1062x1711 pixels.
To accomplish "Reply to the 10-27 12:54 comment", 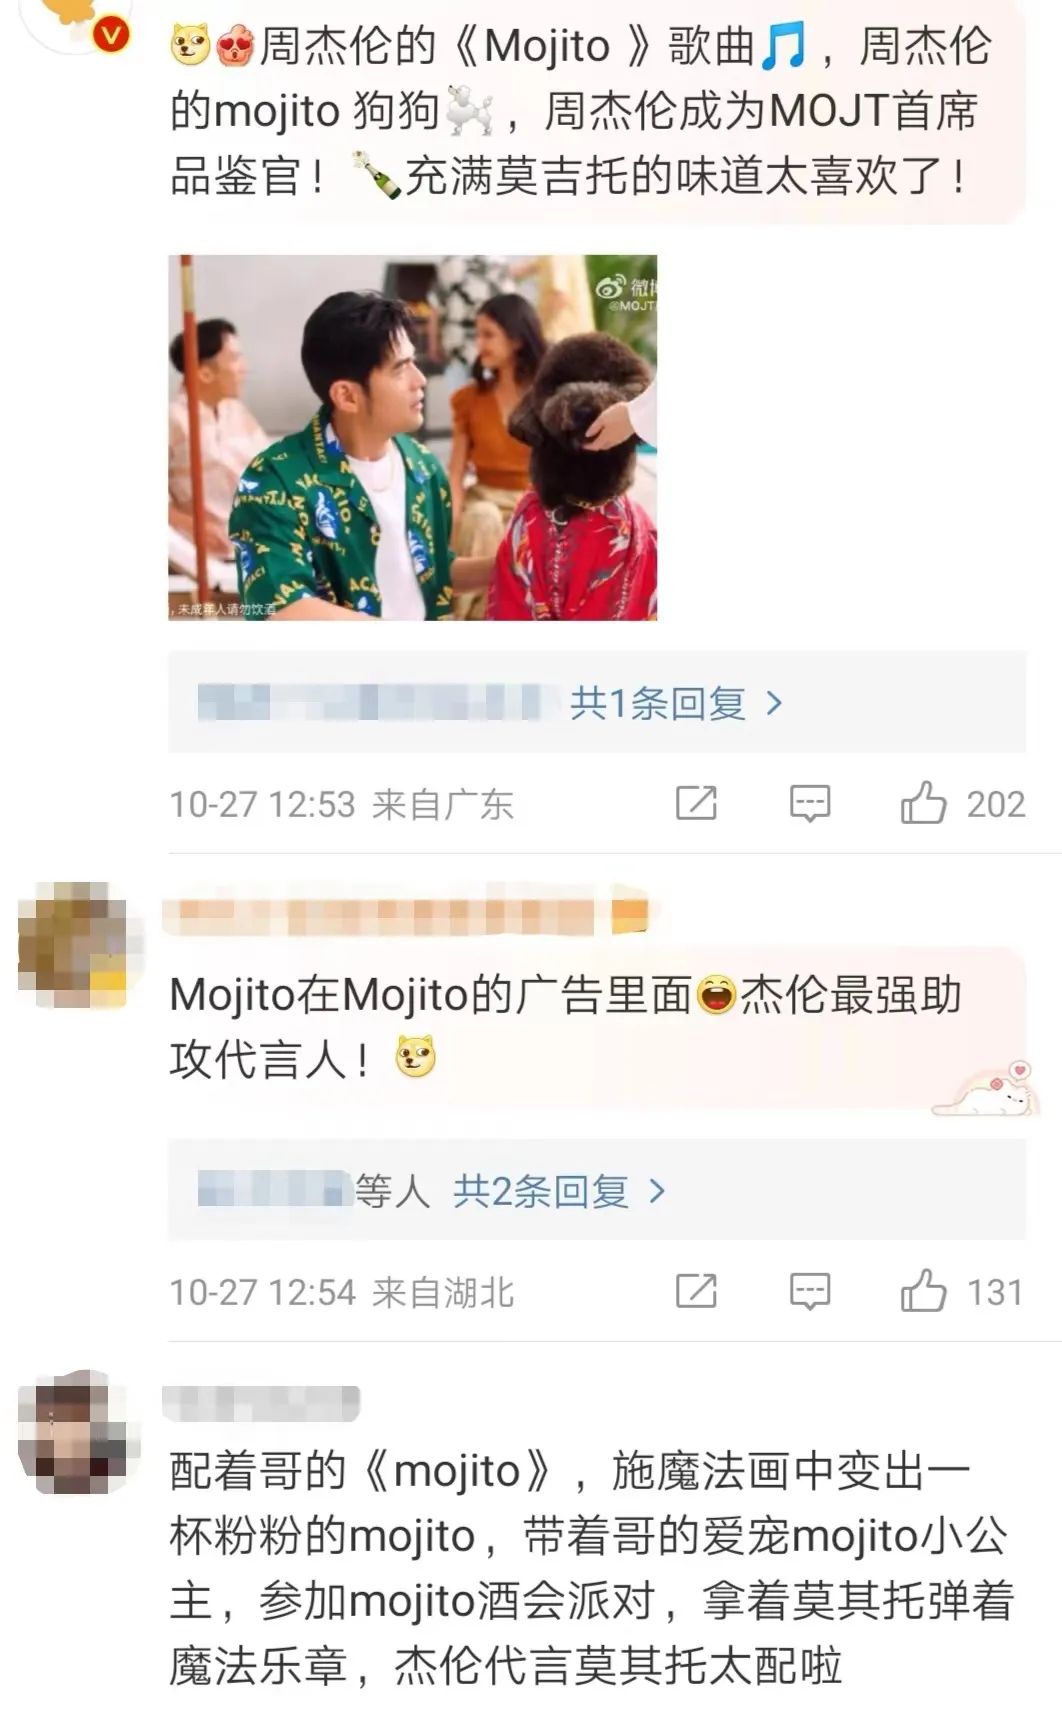I will tap(809, 1291).
